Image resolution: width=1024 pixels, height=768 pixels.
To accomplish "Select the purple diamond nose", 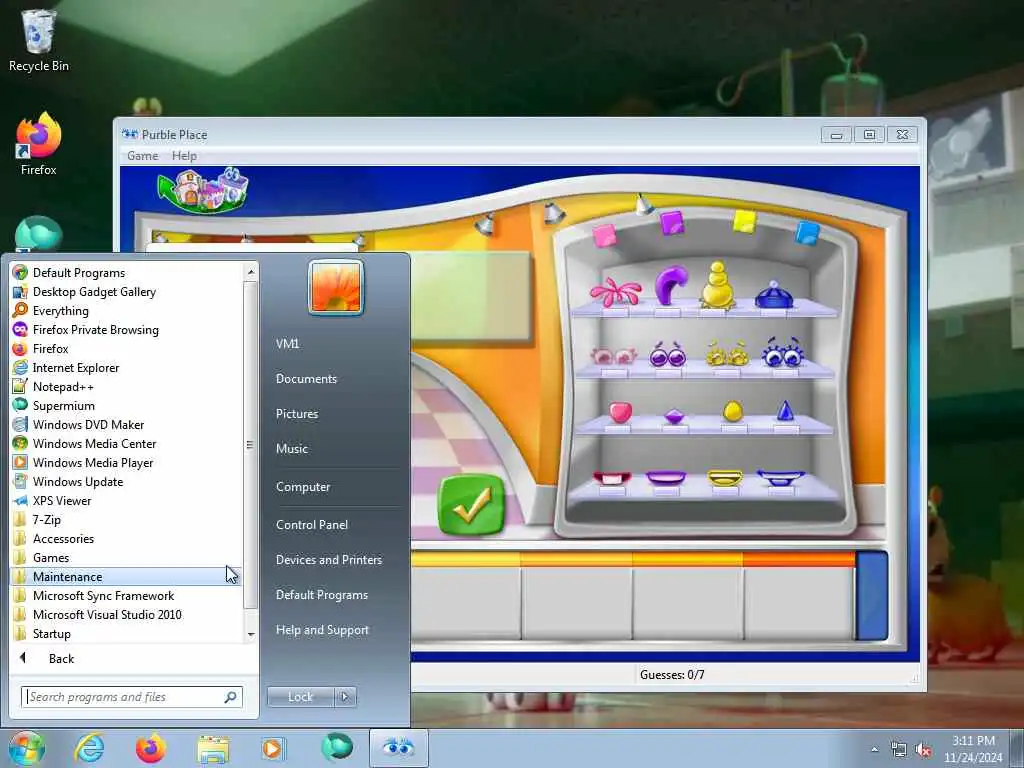I will (x=674, y=416).
